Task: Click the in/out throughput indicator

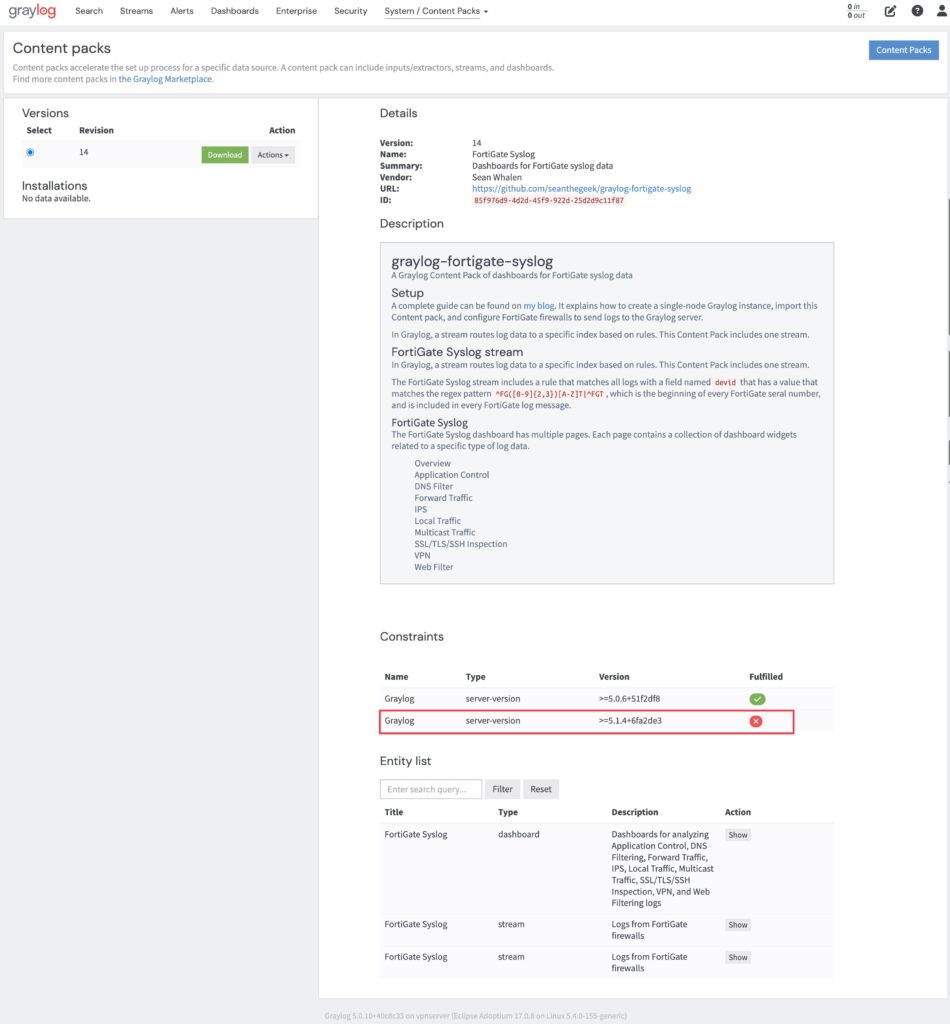Action: [x=856, y=11]
